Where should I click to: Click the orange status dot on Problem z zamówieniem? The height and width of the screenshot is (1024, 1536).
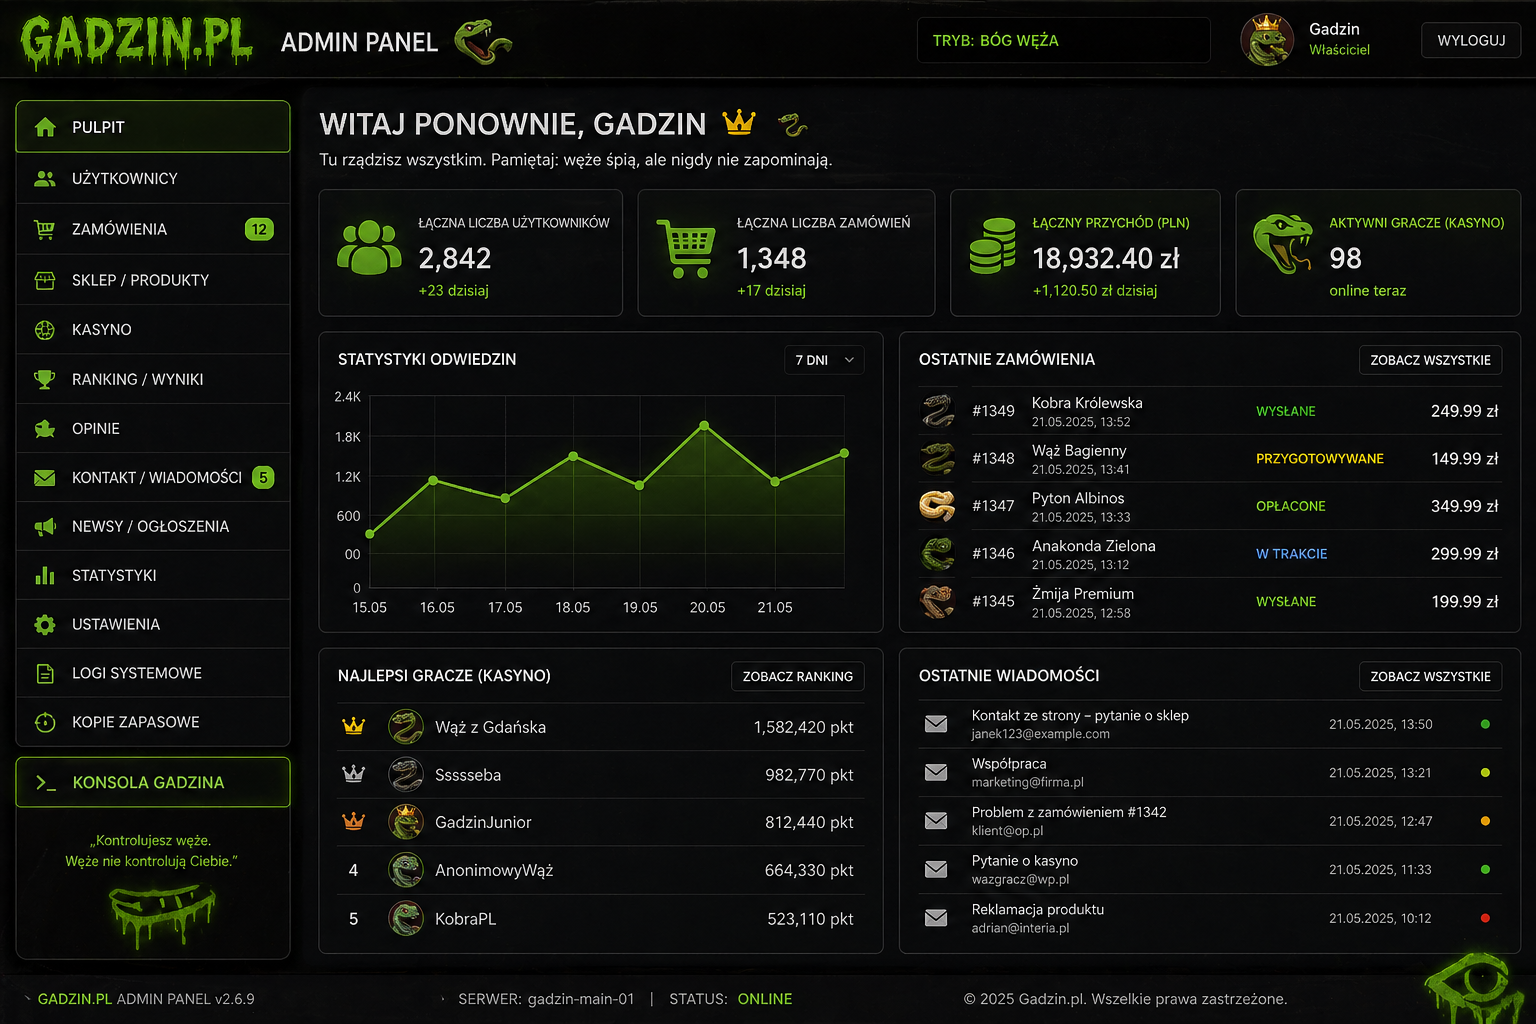[x=1483, y=820]
